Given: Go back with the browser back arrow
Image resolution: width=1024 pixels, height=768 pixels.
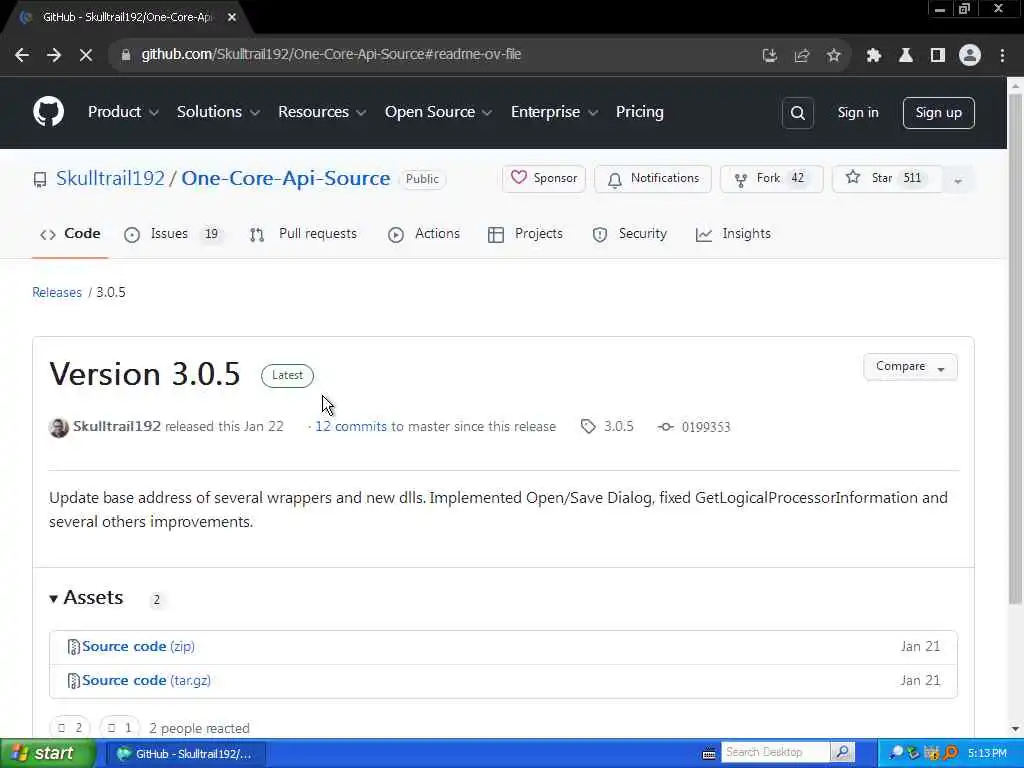Looking at the screenshot, I should click(22, 55).
